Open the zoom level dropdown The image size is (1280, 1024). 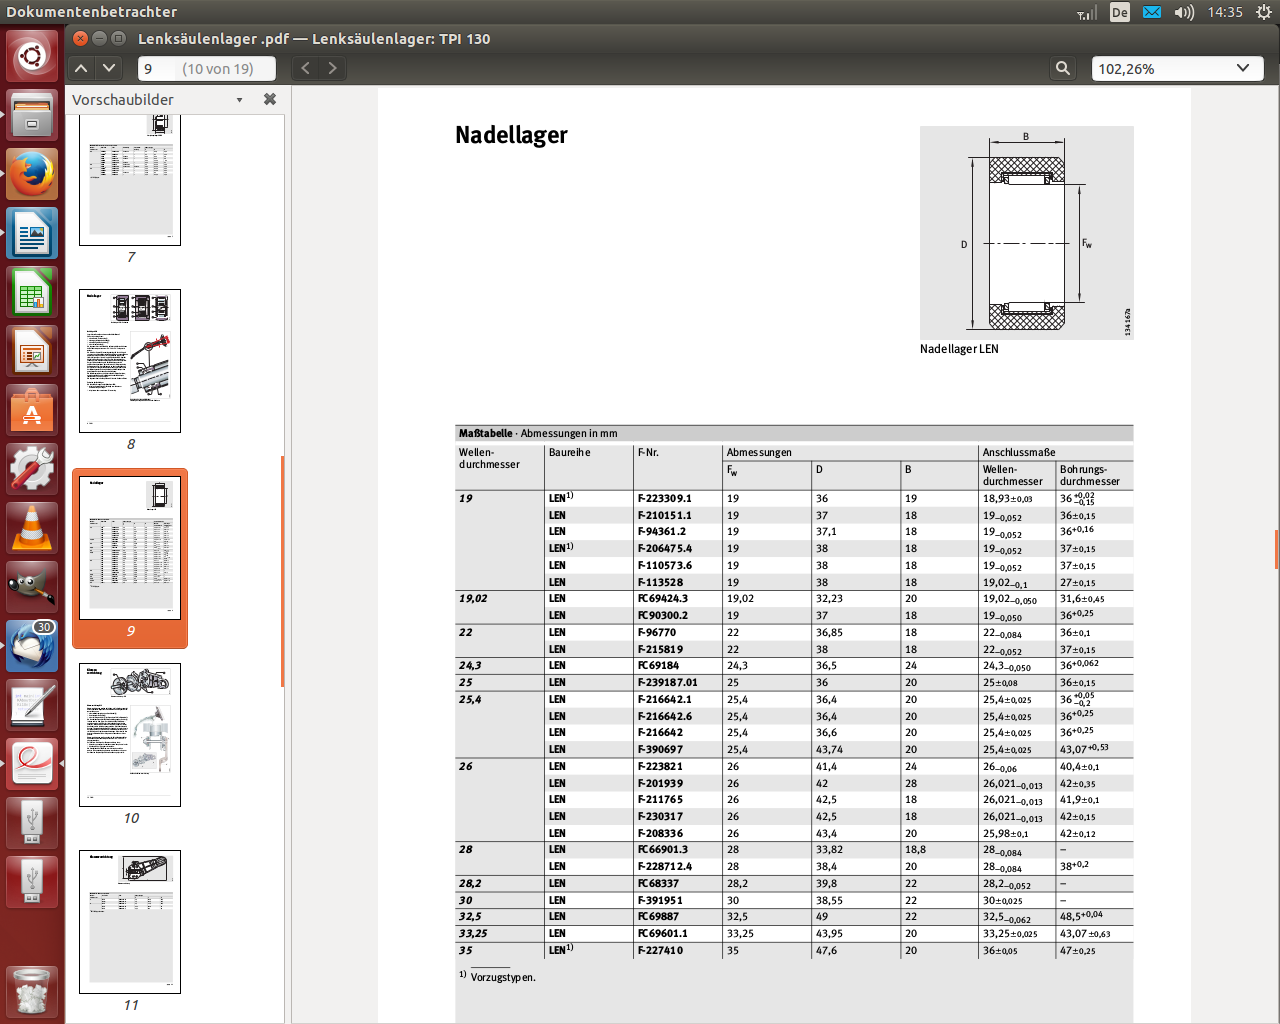click(x=1242, y=68)
